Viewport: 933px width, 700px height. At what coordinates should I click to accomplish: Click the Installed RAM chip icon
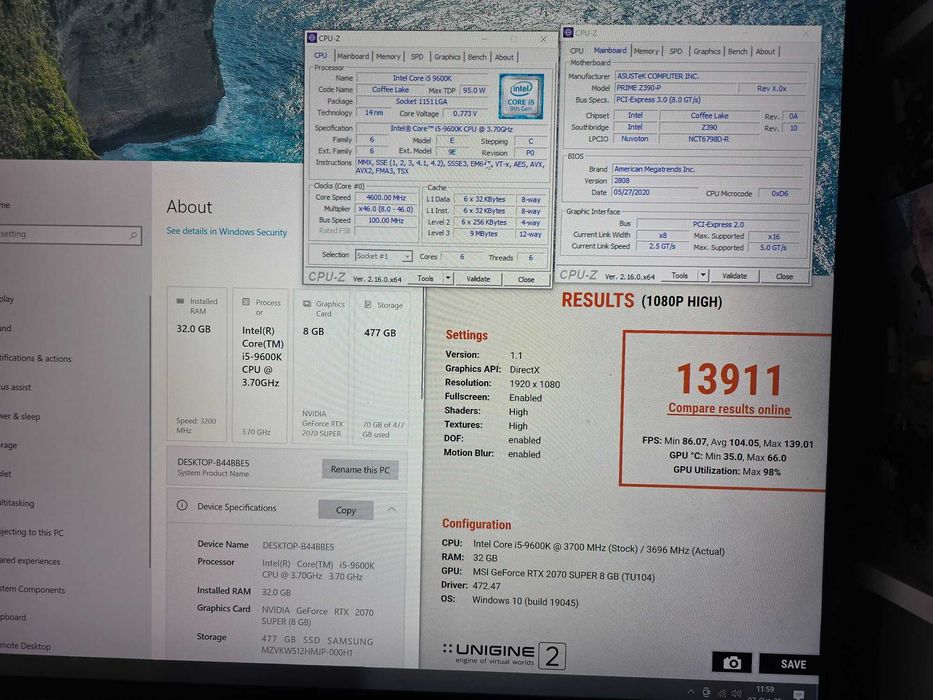(180, 301)
